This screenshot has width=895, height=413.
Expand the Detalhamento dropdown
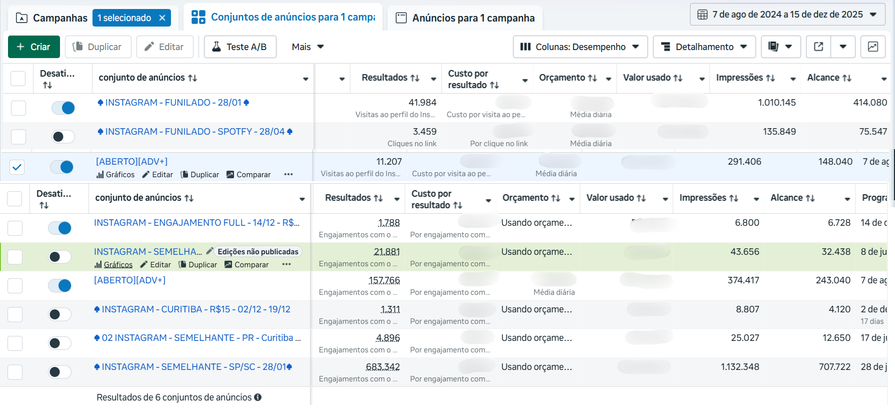click(704, 47)
